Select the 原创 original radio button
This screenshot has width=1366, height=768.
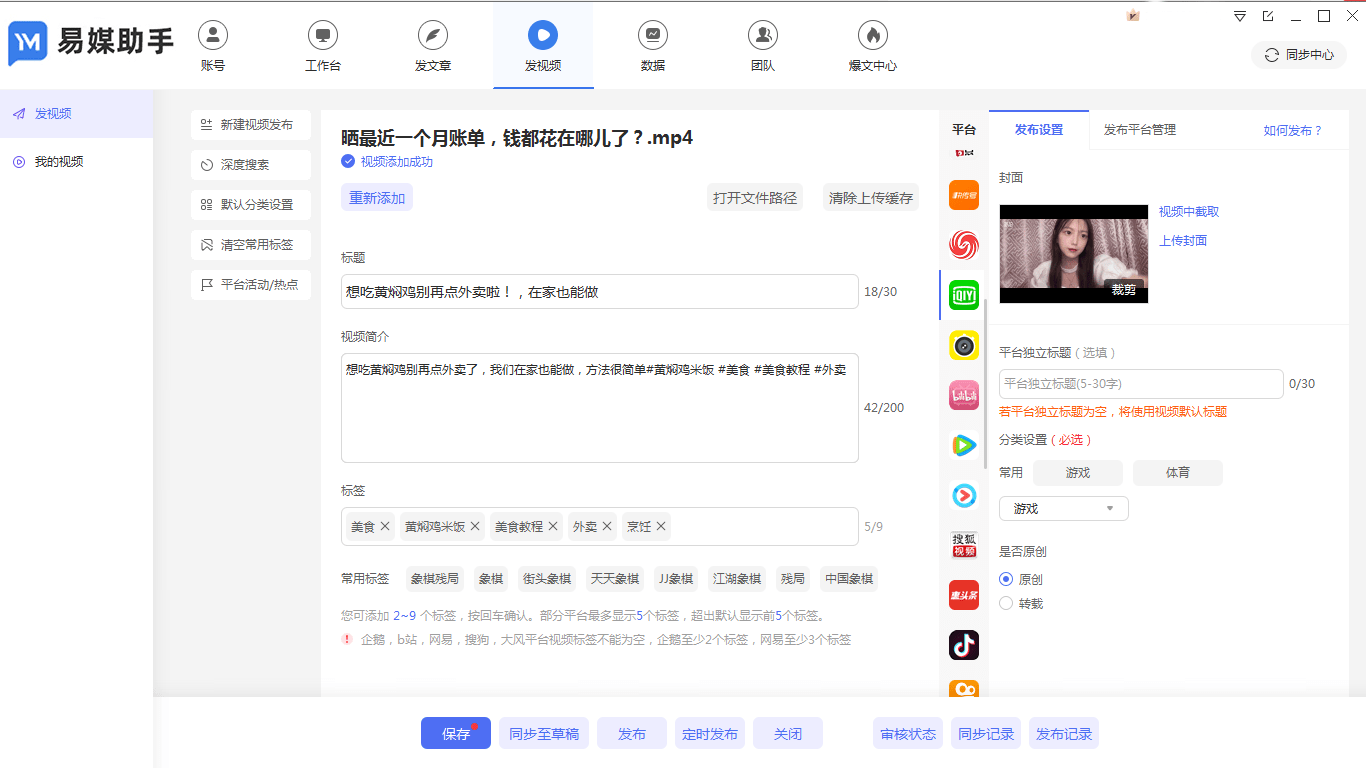click(1006, 579)
